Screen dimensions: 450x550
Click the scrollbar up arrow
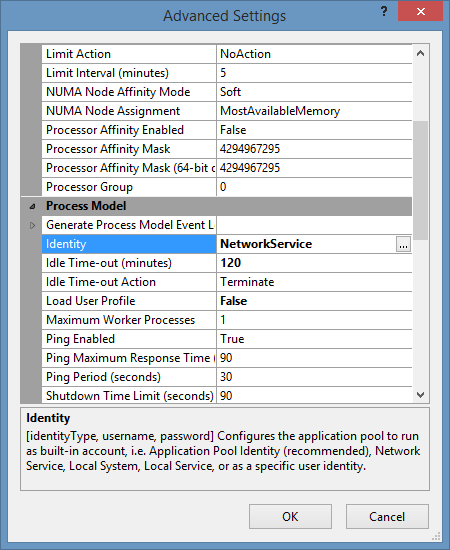coord(421,54)
